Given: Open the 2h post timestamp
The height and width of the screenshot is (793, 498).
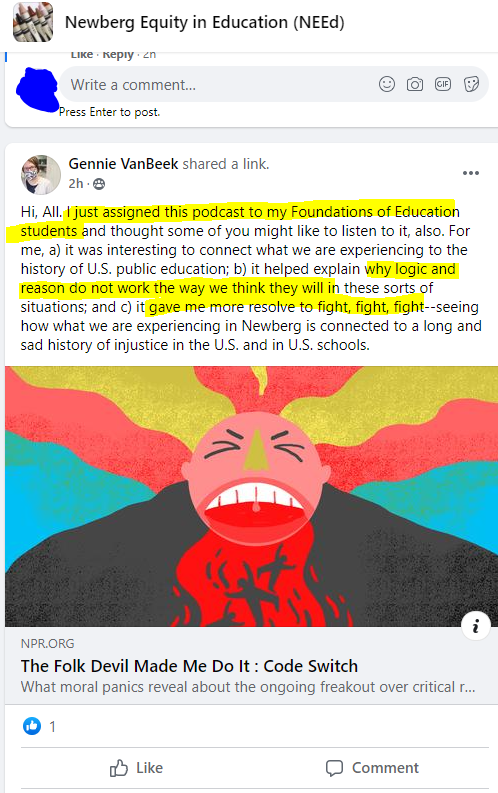Looking at the screenshot, I should point(76,184).
